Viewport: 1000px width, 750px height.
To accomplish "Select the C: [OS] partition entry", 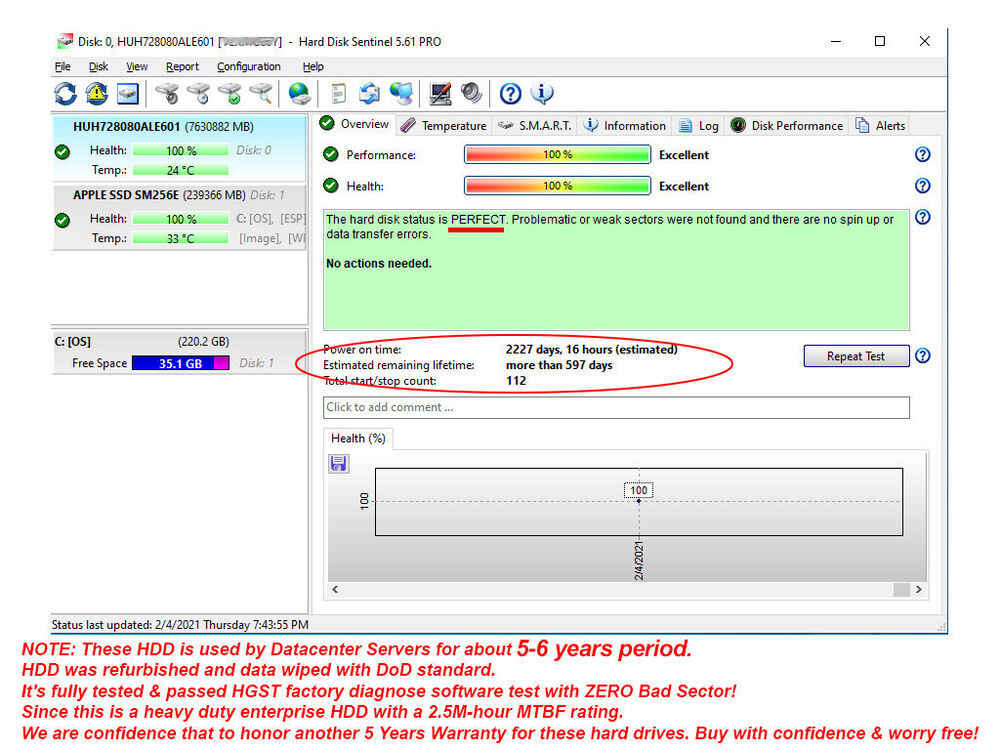I will point(179,352).
